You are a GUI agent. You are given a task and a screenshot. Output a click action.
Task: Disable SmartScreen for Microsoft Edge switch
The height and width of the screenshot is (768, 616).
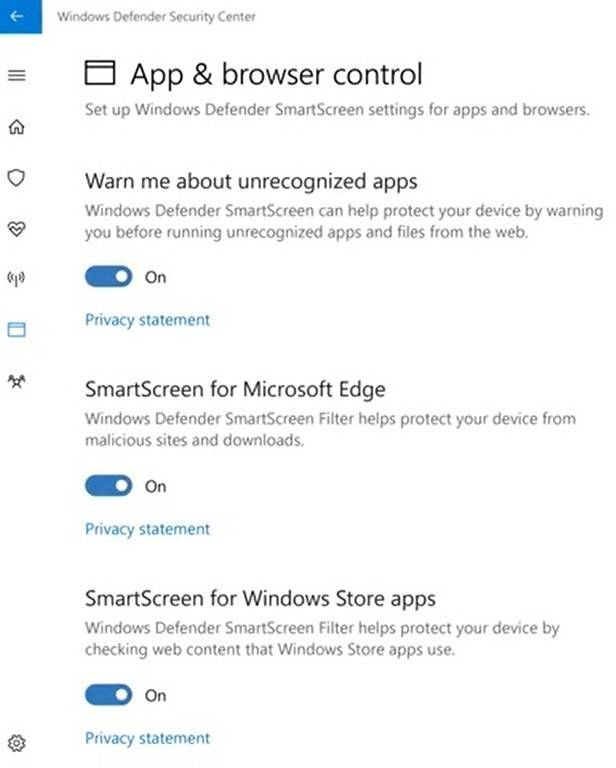click(109, 486)
